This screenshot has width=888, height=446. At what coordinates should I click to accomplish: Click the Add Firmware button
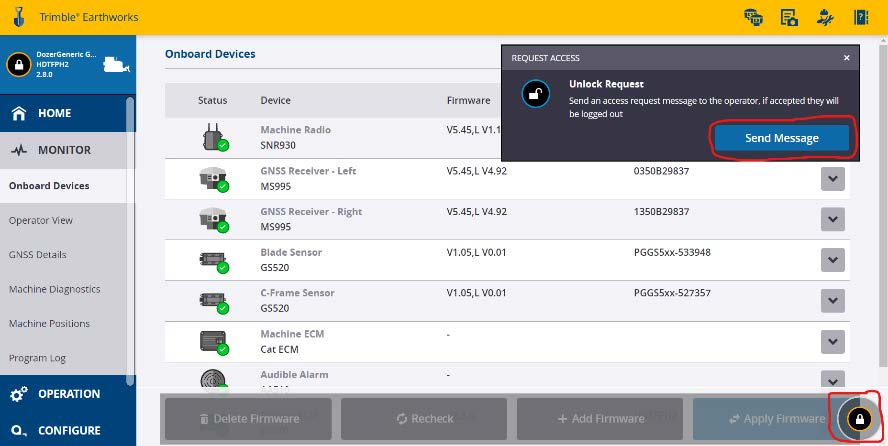pos(600,419)
